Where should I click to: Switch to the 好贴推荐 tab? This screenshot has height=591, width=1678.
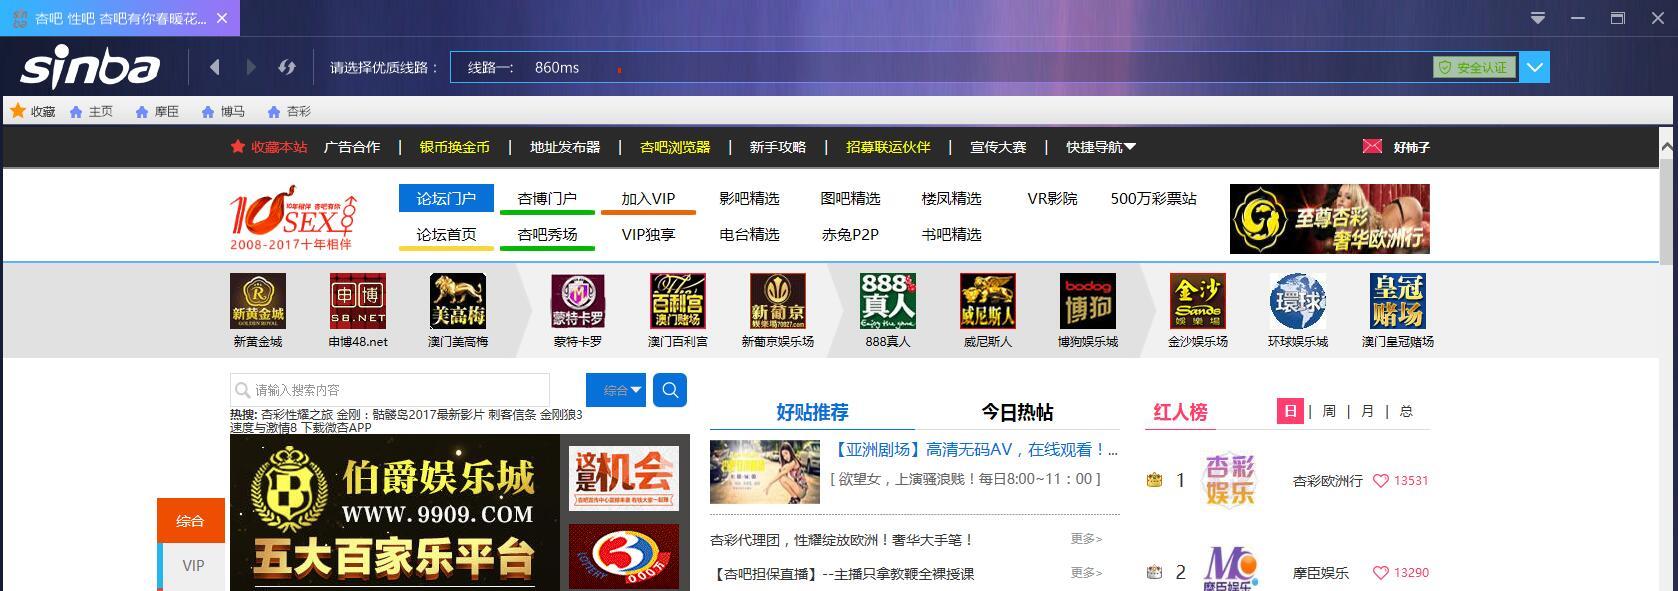click(x=812, y=412)
